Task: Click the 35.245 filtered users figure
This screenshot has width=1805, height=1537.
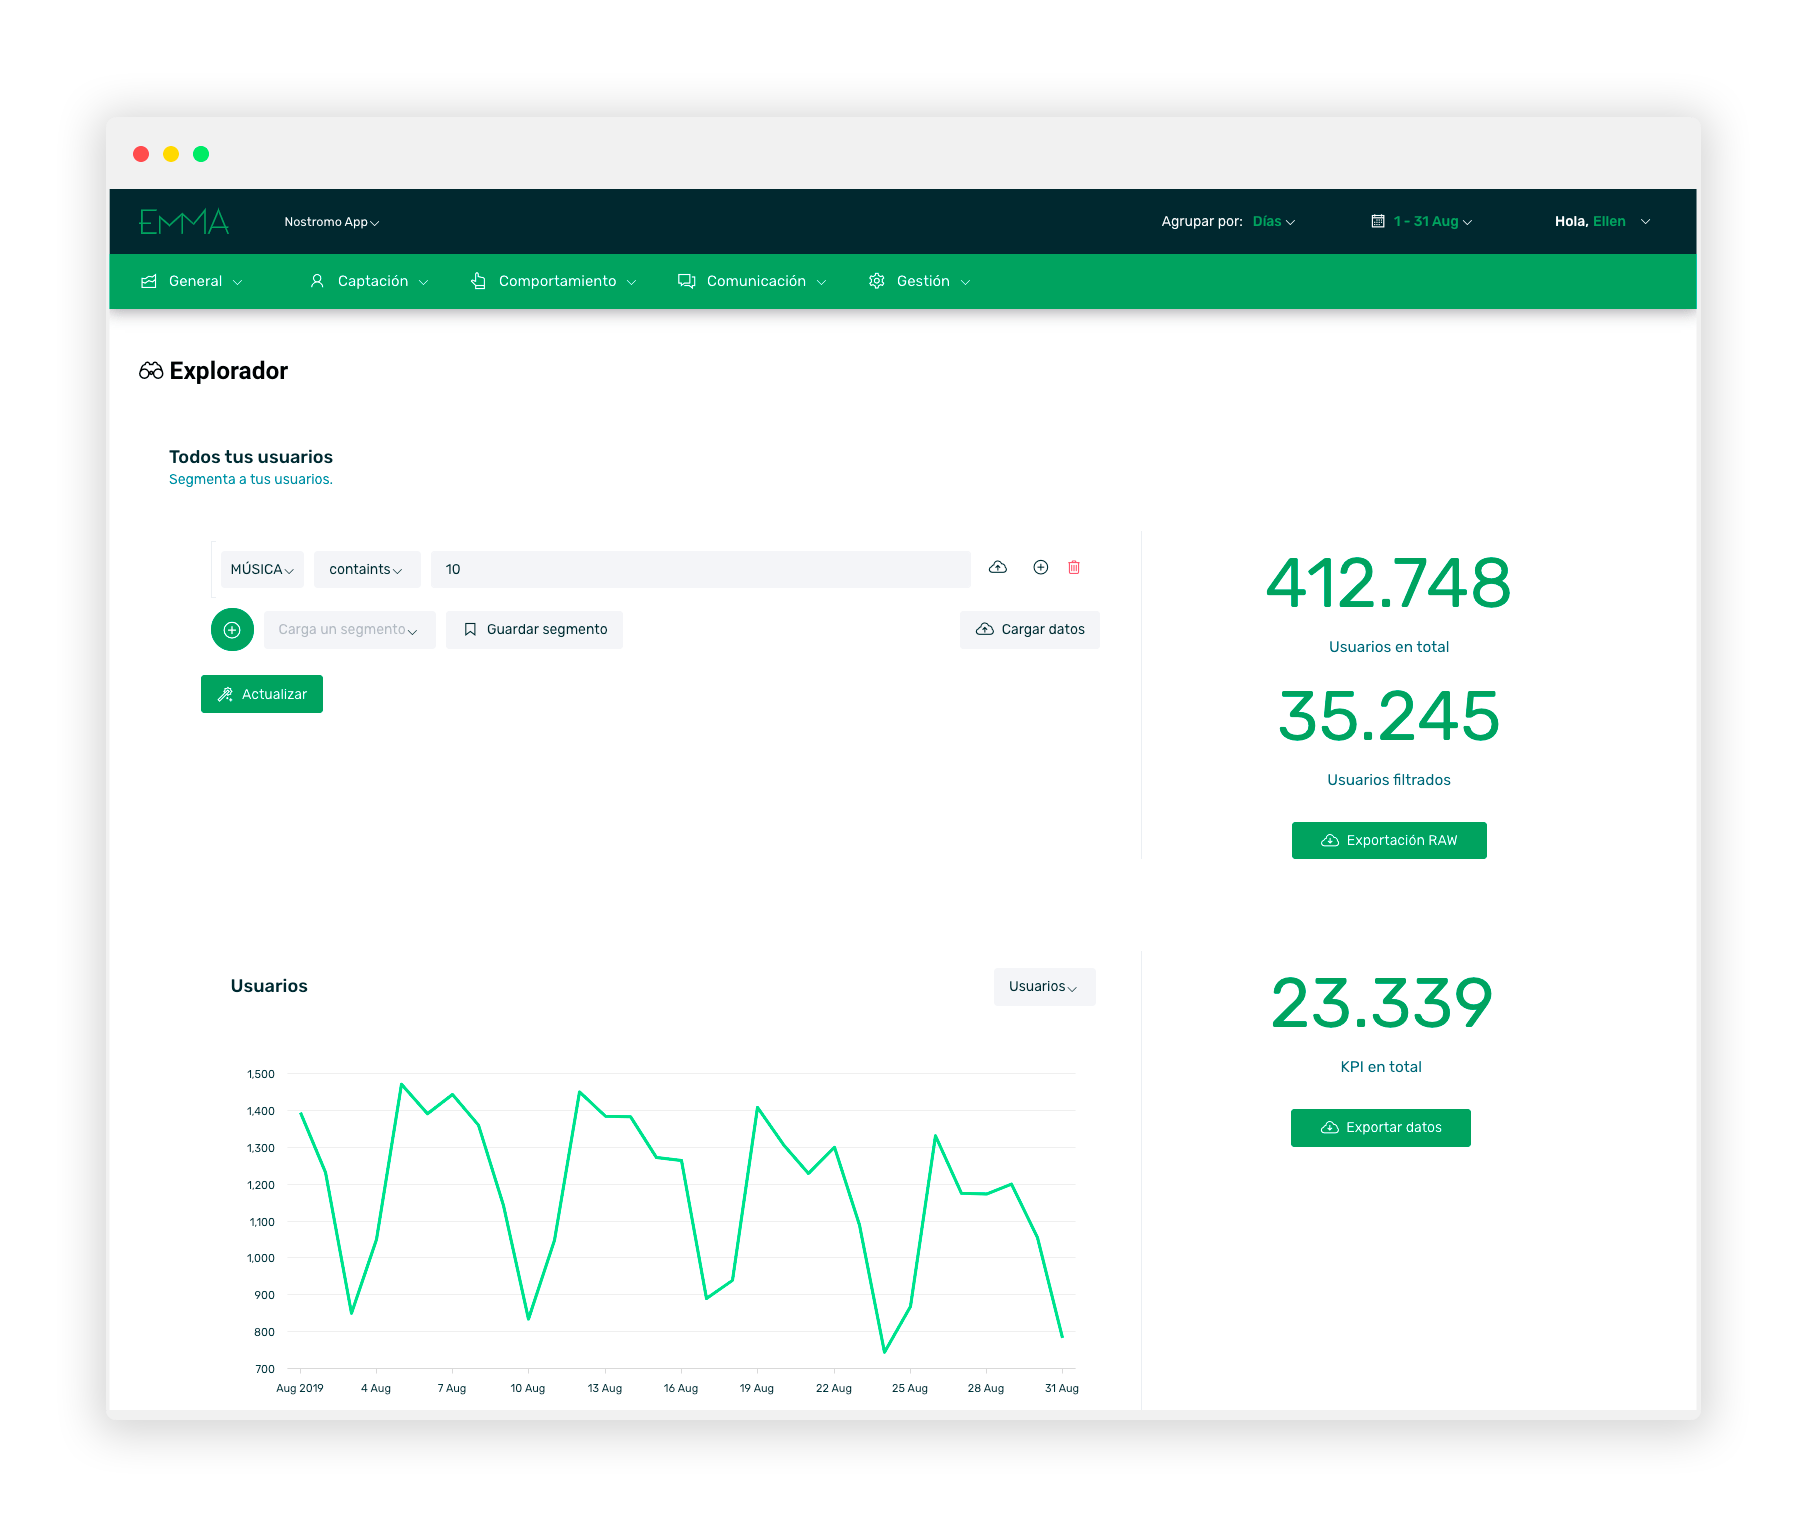Action: coord(1389,716)
